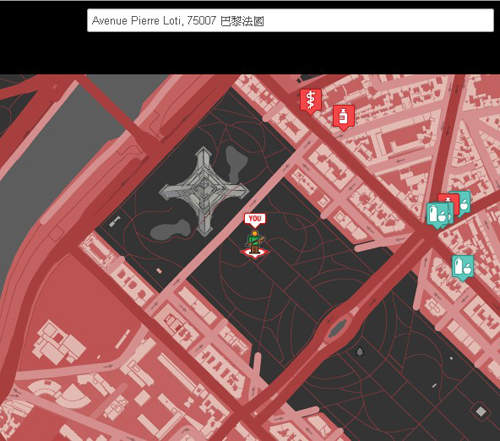500x441 pixels.
Task: Click the pond southwest of the Eiffel Tower
Action: point(170,230)
